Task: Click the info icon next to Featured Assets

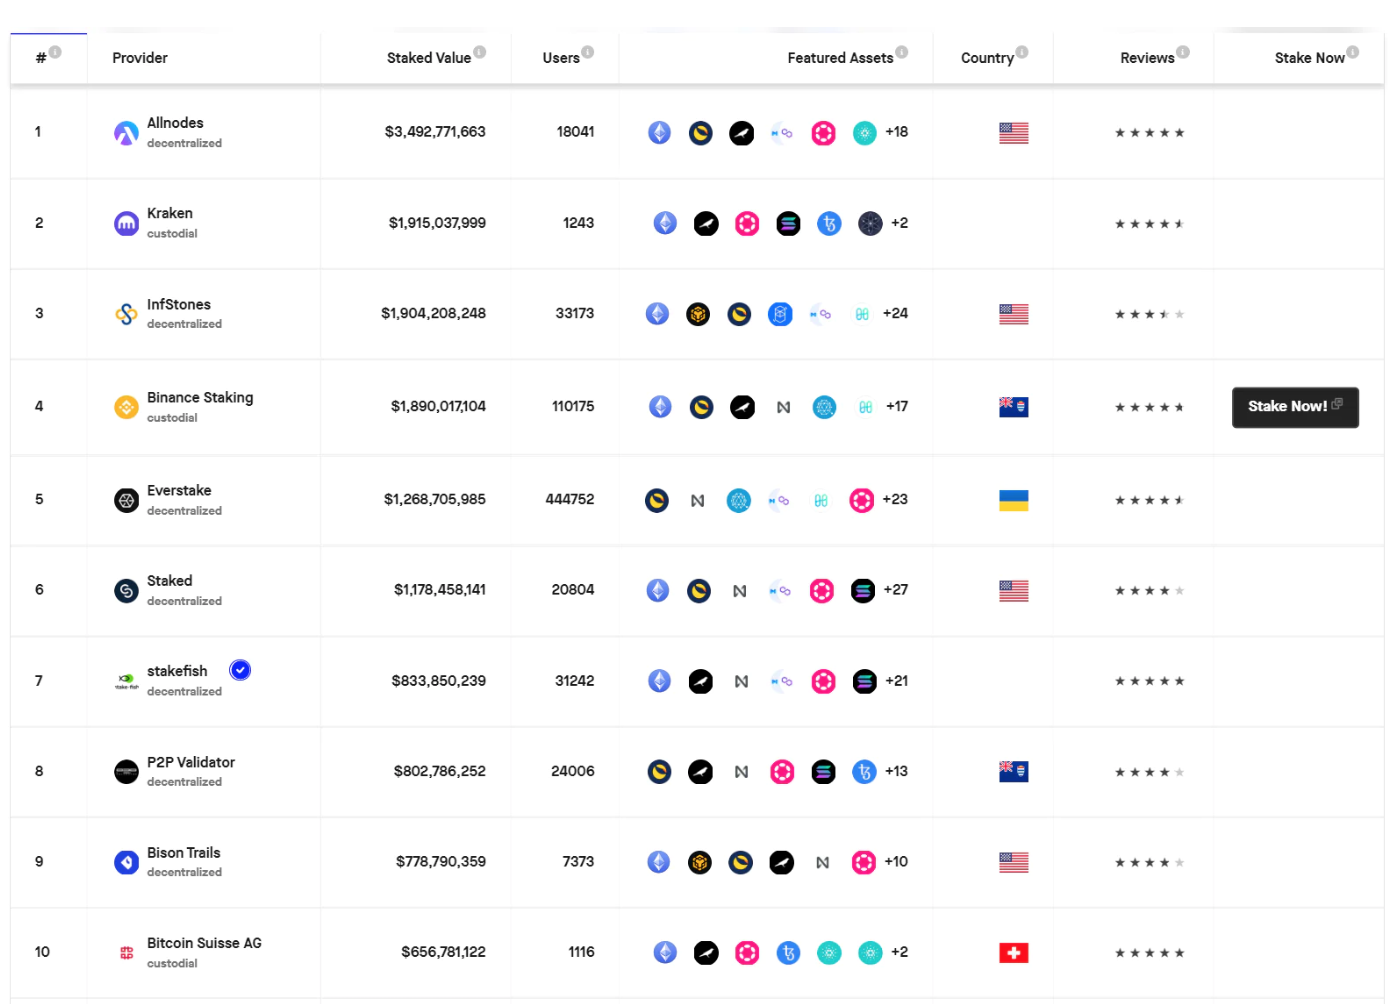Action: pos(902,52)
